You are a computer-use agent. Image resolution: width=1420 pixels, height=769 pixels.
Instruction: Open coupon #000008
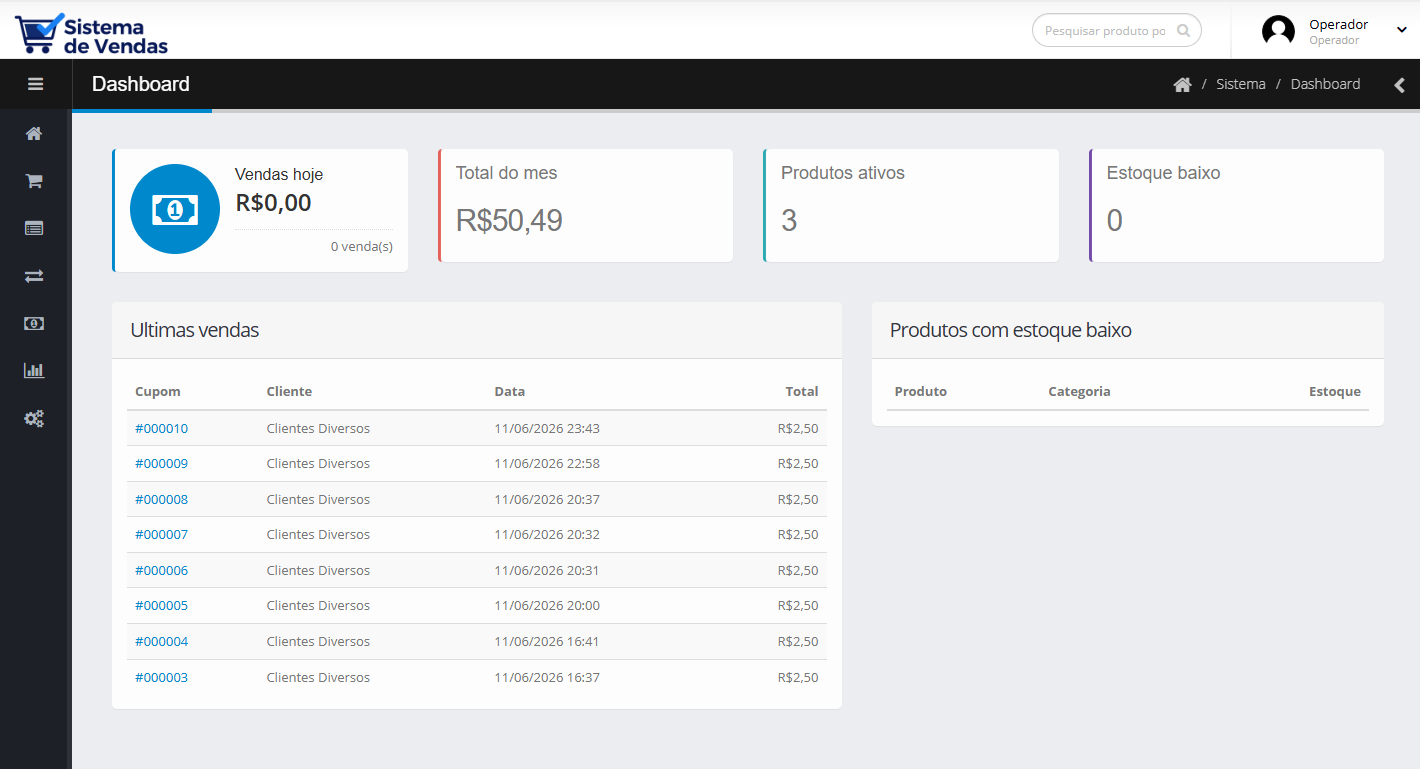161,499
